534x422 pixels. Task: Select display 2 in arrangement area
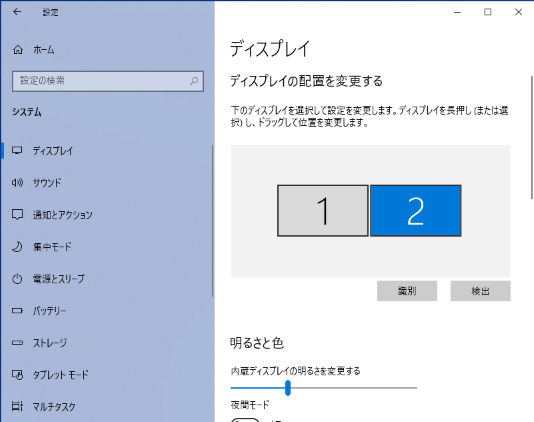coord(416,210)
